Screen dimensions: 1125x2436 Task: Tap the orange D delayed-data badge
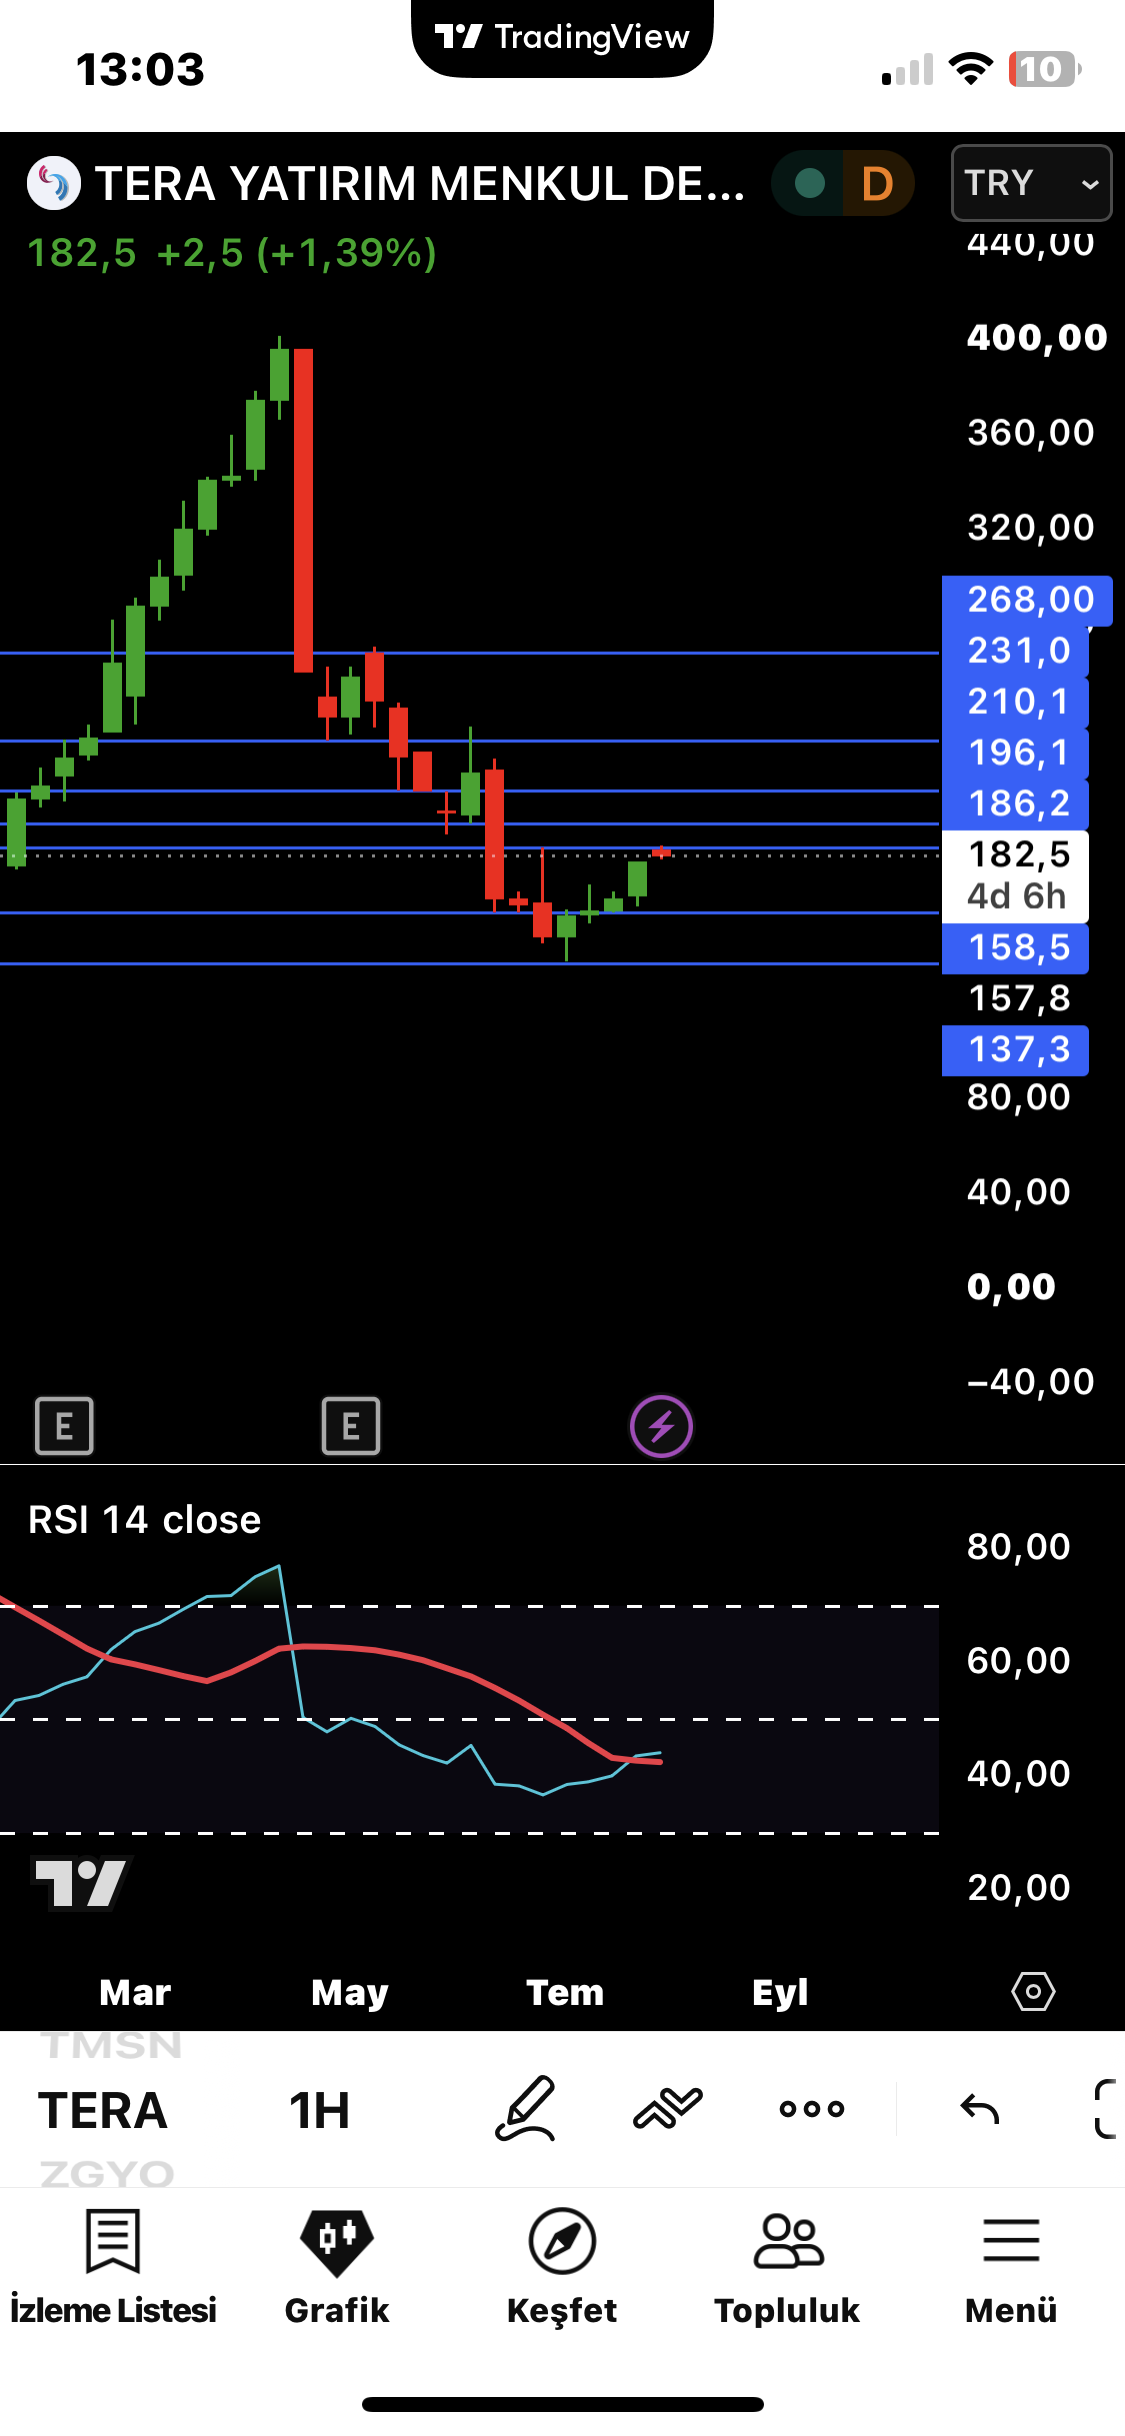(877, 183)
